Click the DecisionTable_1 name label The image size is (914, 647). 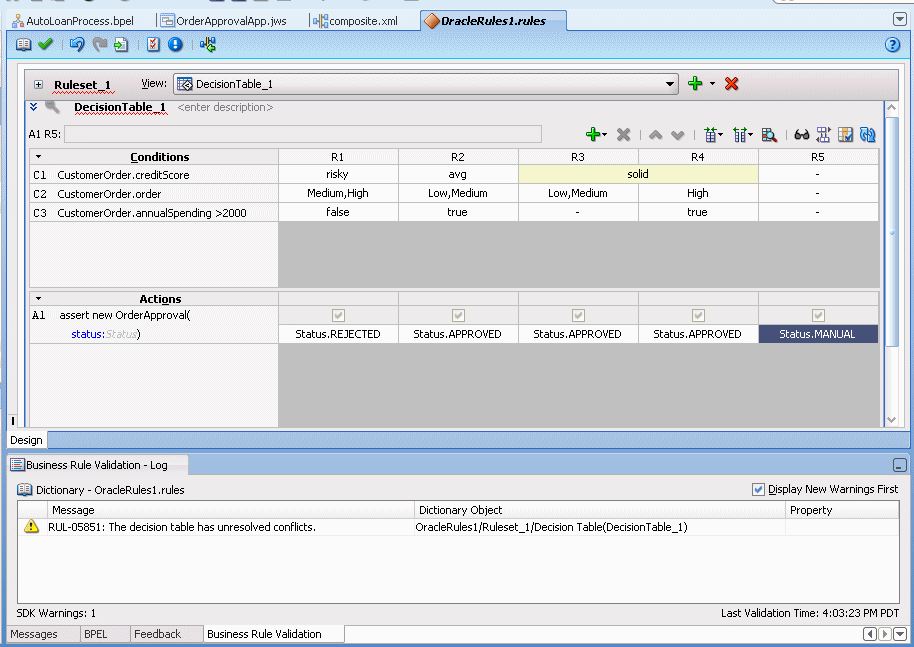pos(120,107)
